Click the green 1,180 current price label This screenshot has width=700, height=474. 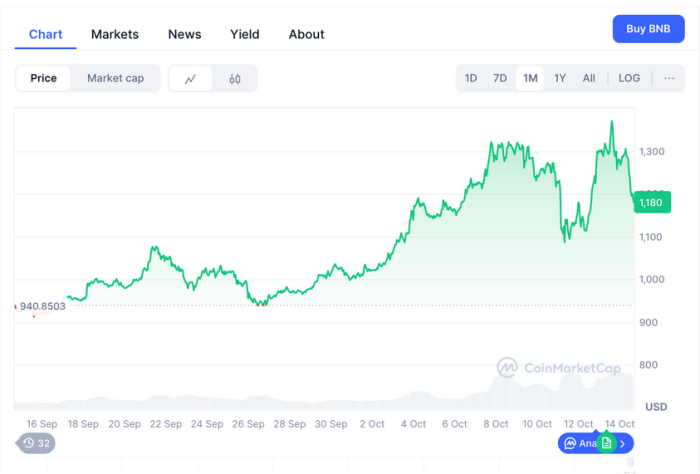click(x=651, y=203)
